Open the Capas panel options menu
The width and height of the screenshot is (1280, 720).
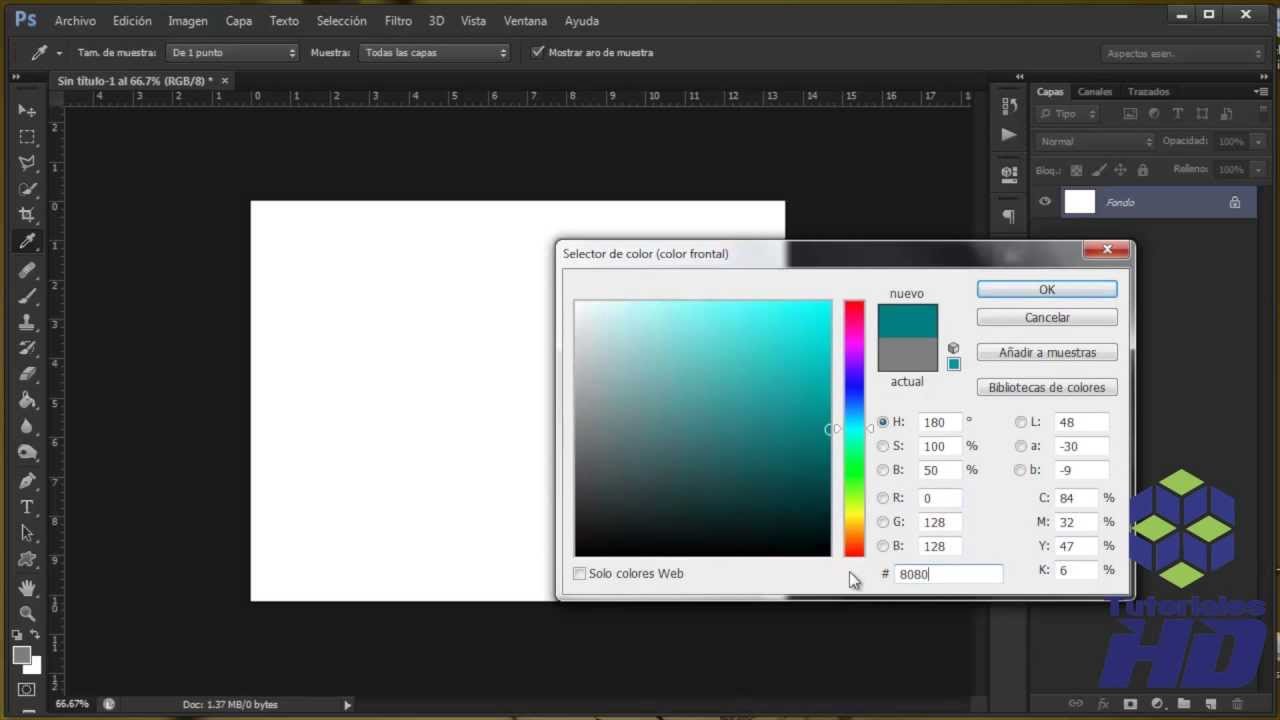pyautogui.click(x=1261, y=91)
